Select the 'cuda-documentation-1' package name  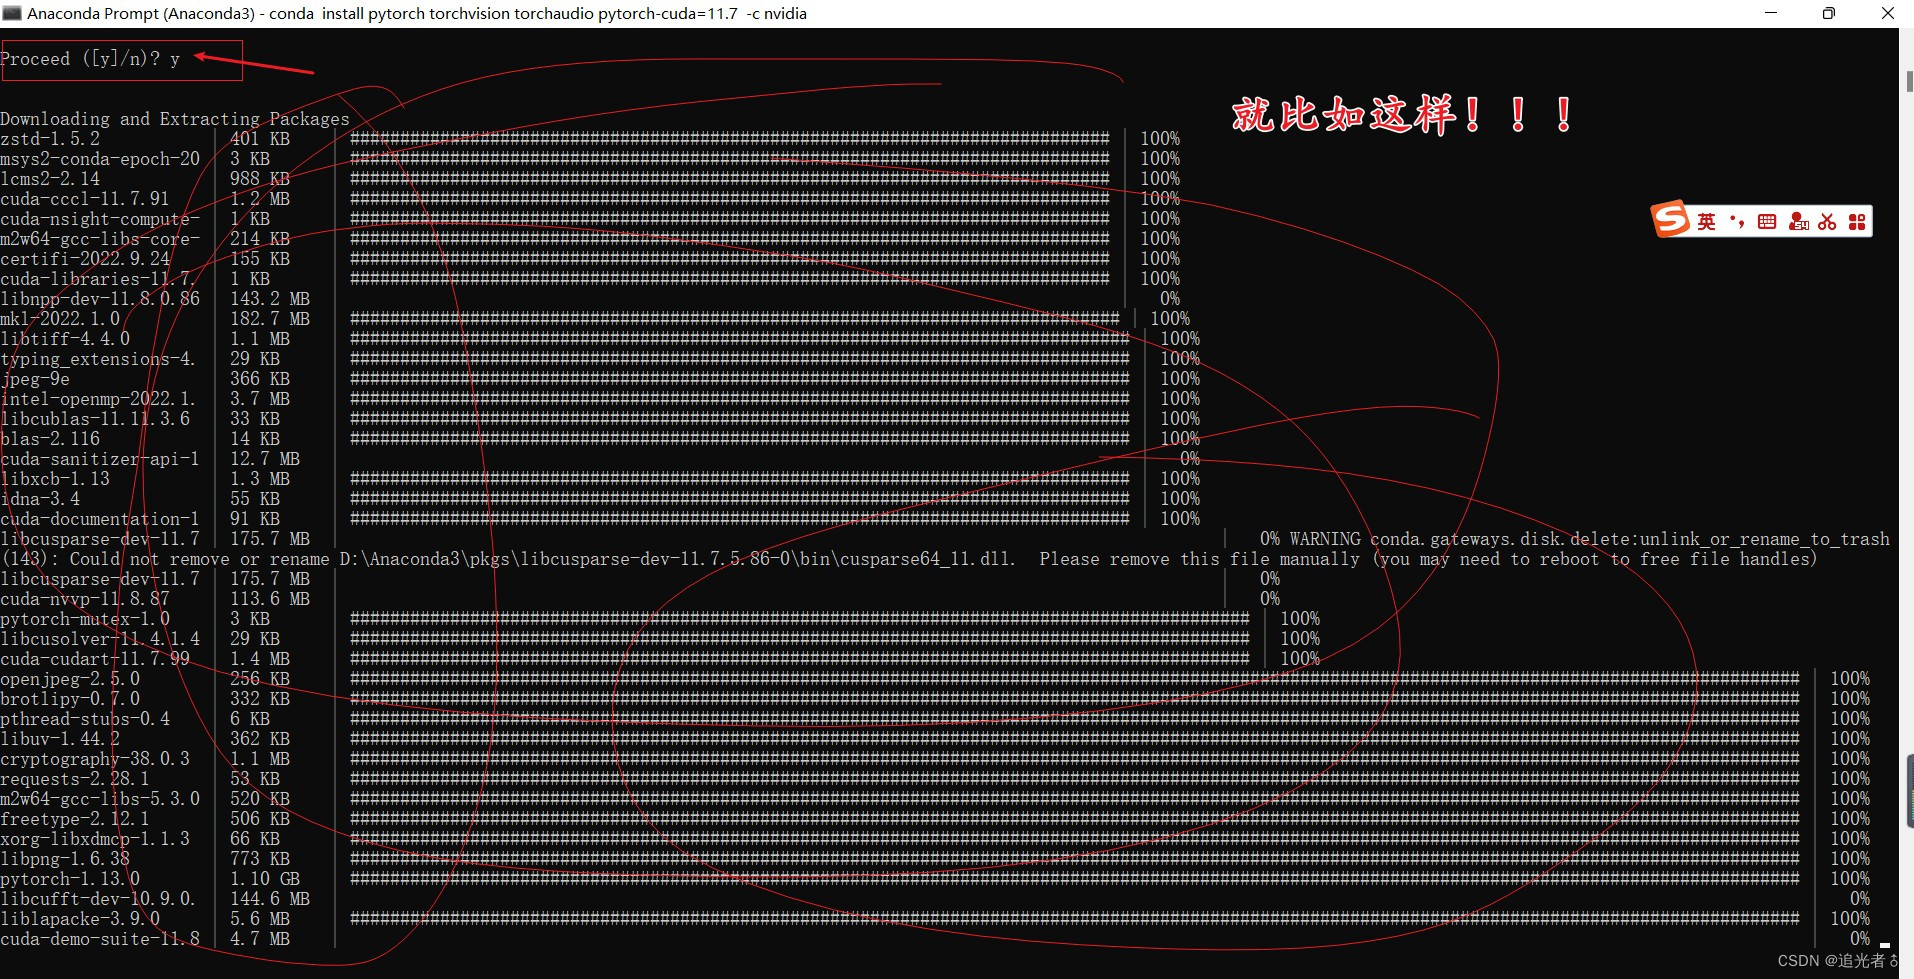[x=100, y=519]
